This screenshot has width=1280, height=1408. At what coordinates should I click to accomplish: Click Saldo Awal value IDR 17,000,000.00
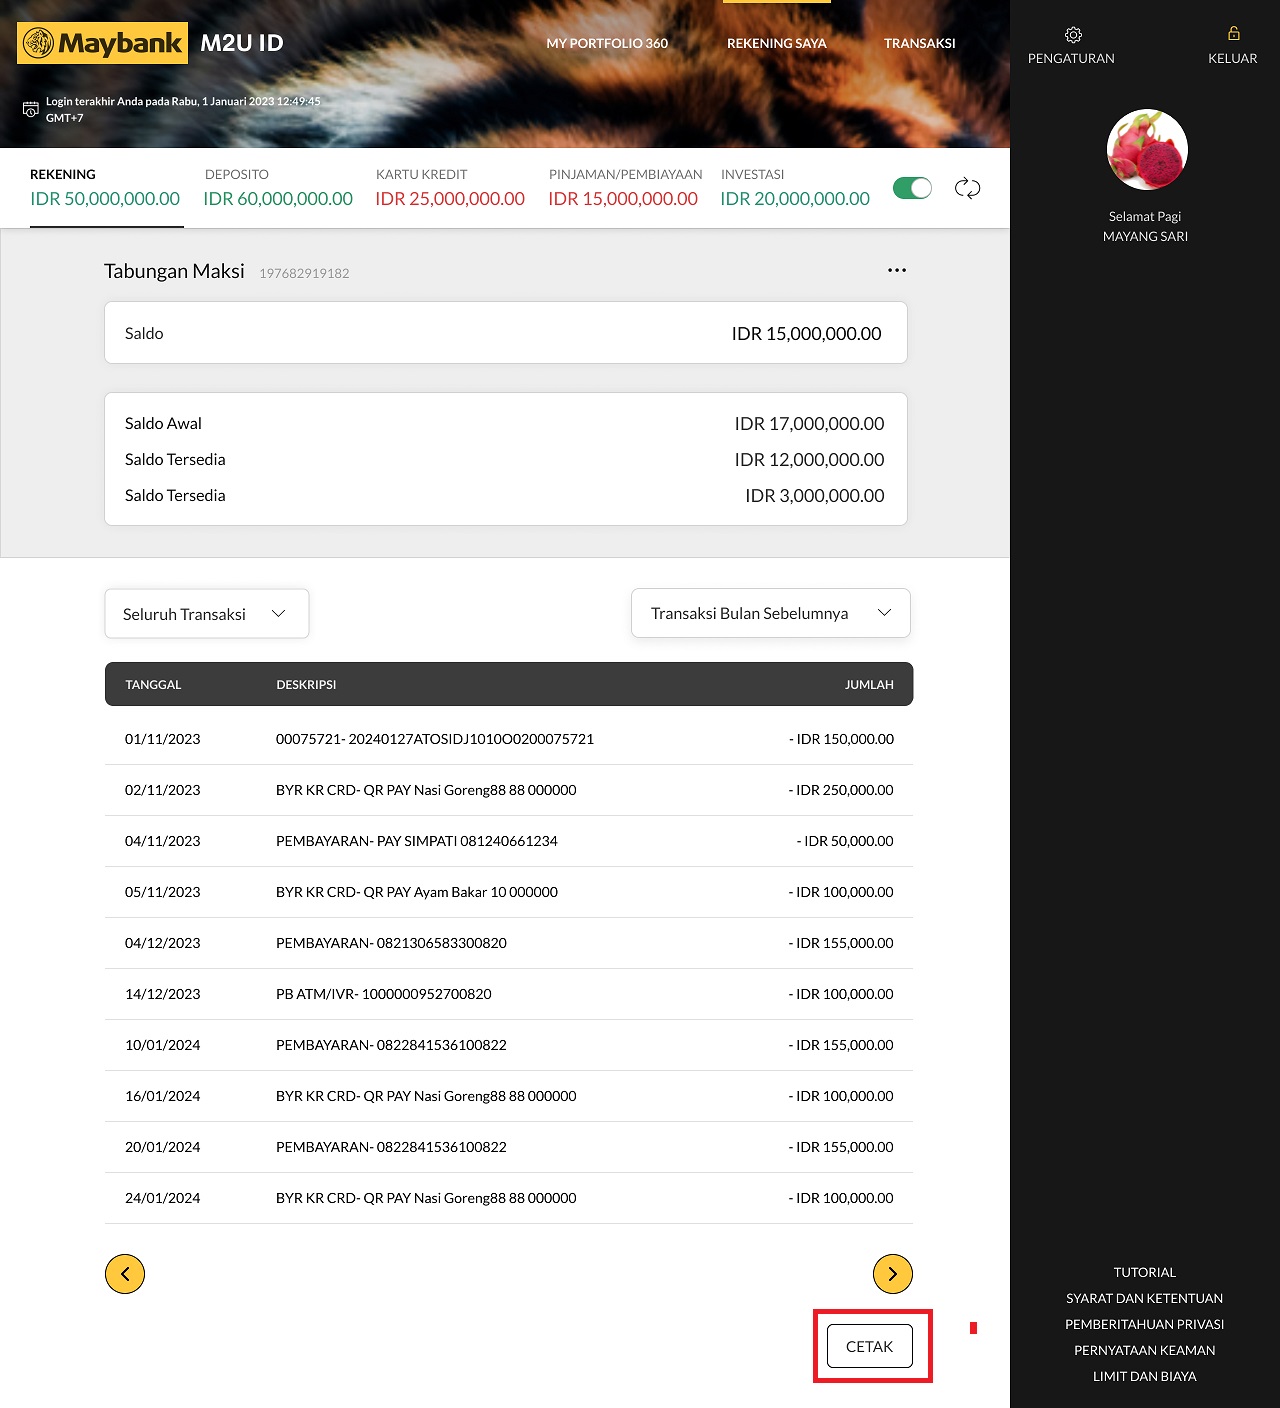809,424
